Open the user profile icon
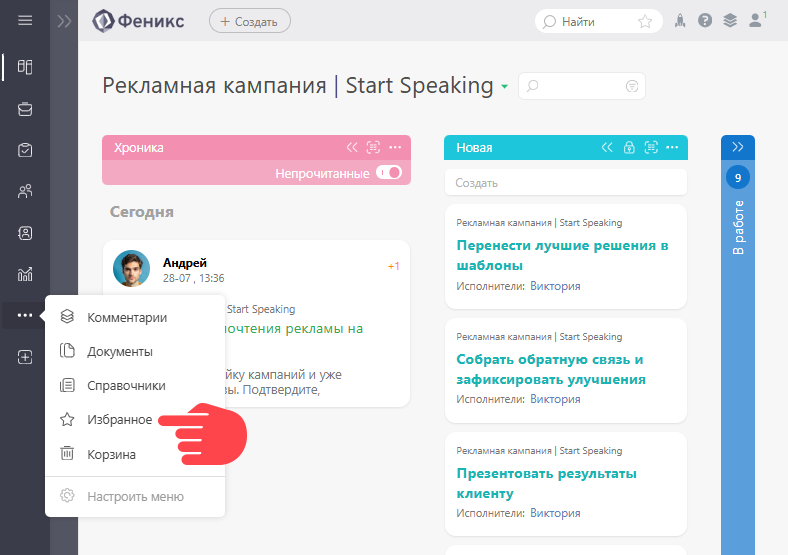 click(x=755, y=21)
